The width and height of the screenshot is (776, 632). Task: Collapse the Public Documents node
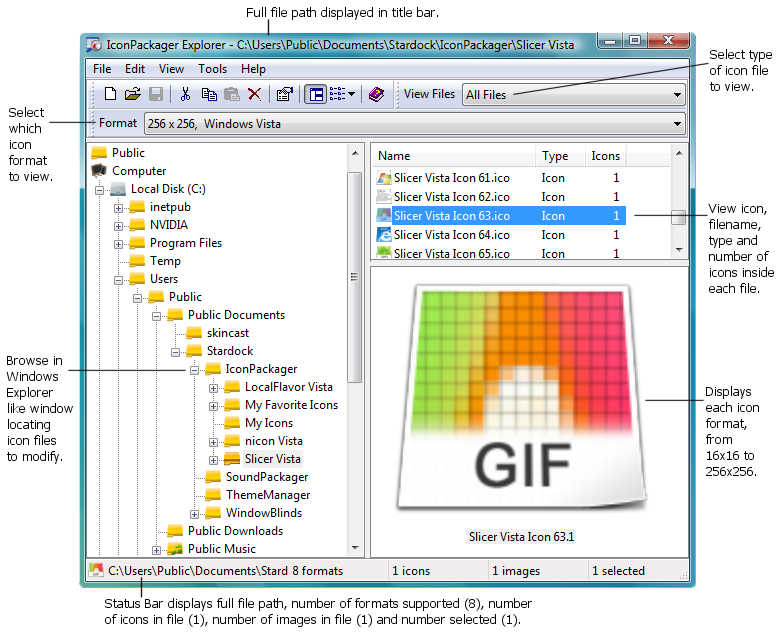[156, 316]
